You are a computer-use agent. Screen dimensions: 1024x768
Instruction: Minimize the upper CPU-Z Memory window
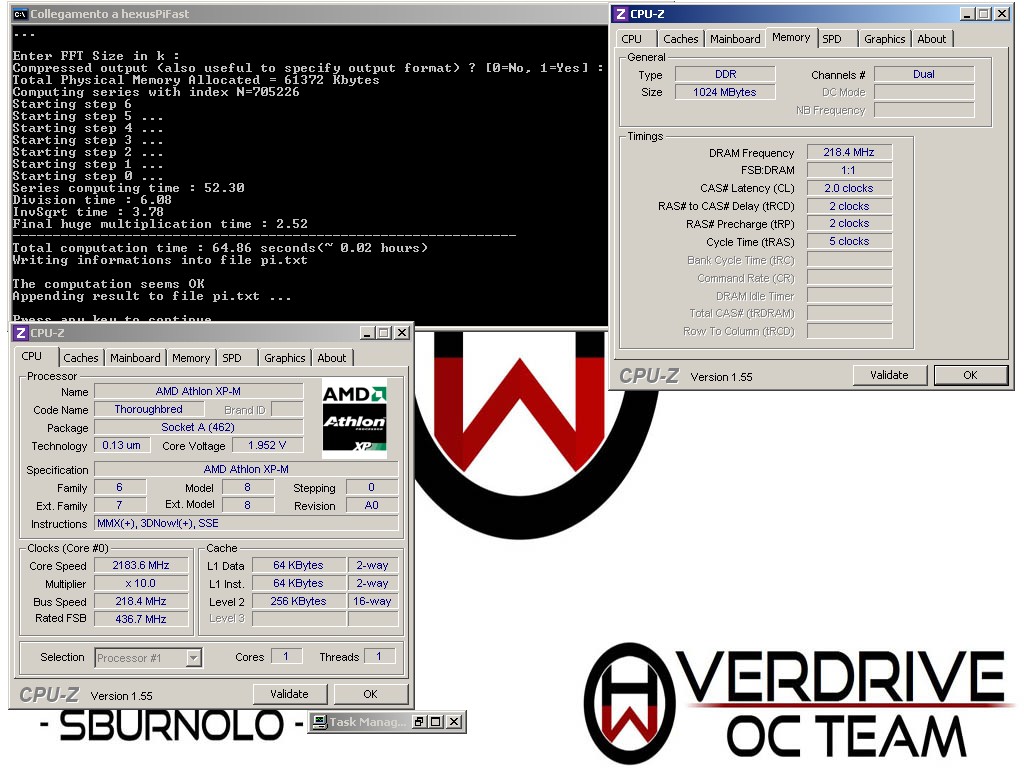click(967, 14)
